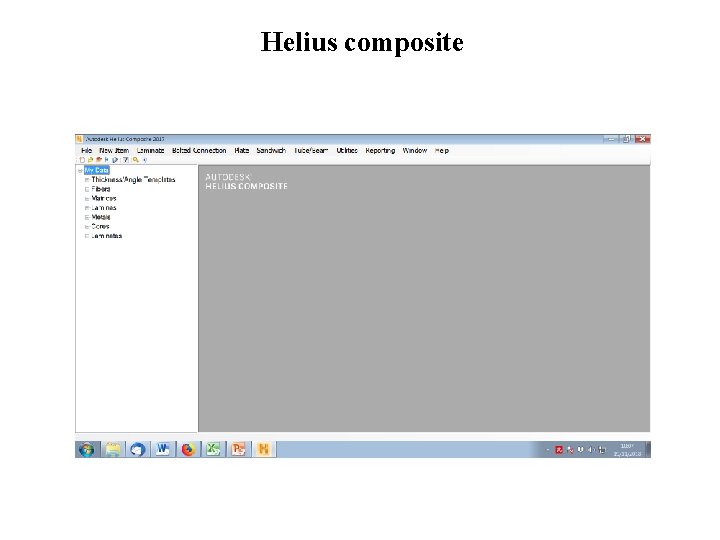Image resolution: width=720 pixels, height=540 pixels.
Task: Minimize the Helius Composite window
Action: click(611, 139)
